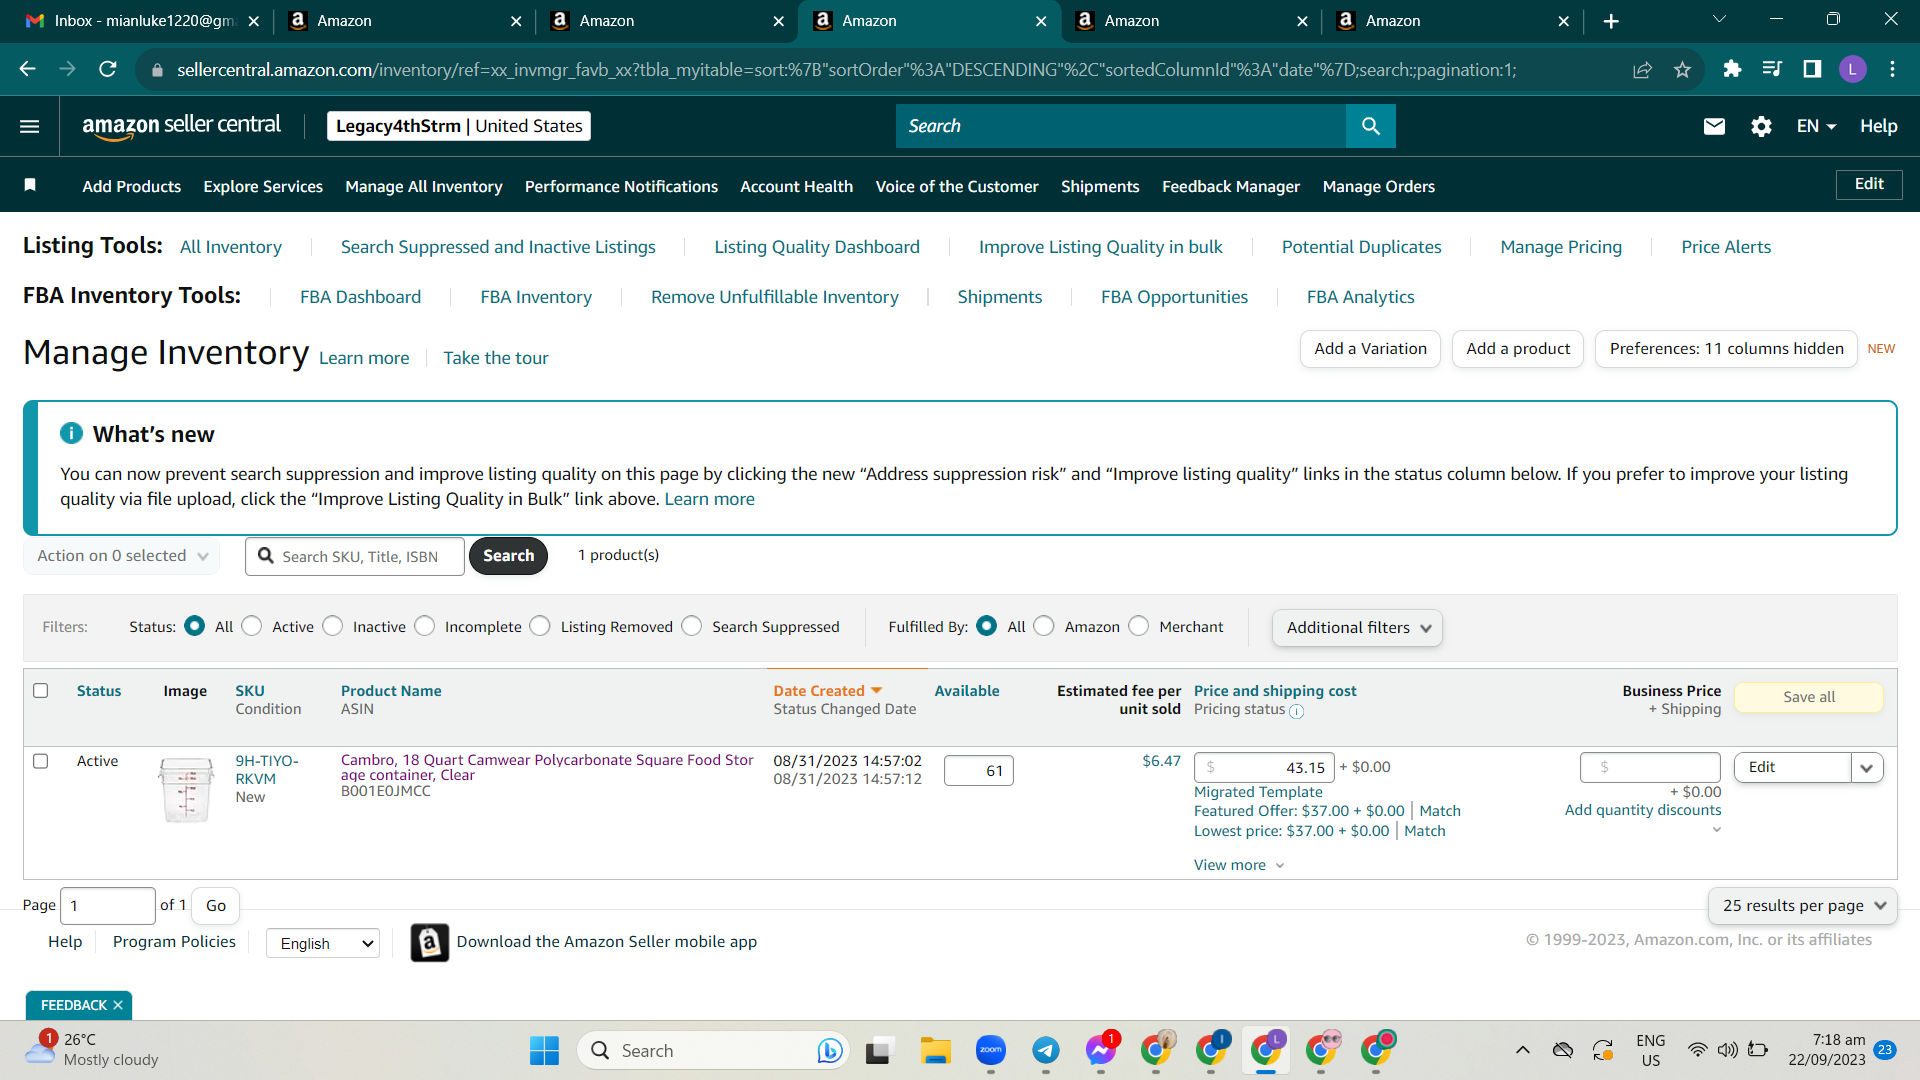Open the Action on 0 selected dropdown

point(122,556)
